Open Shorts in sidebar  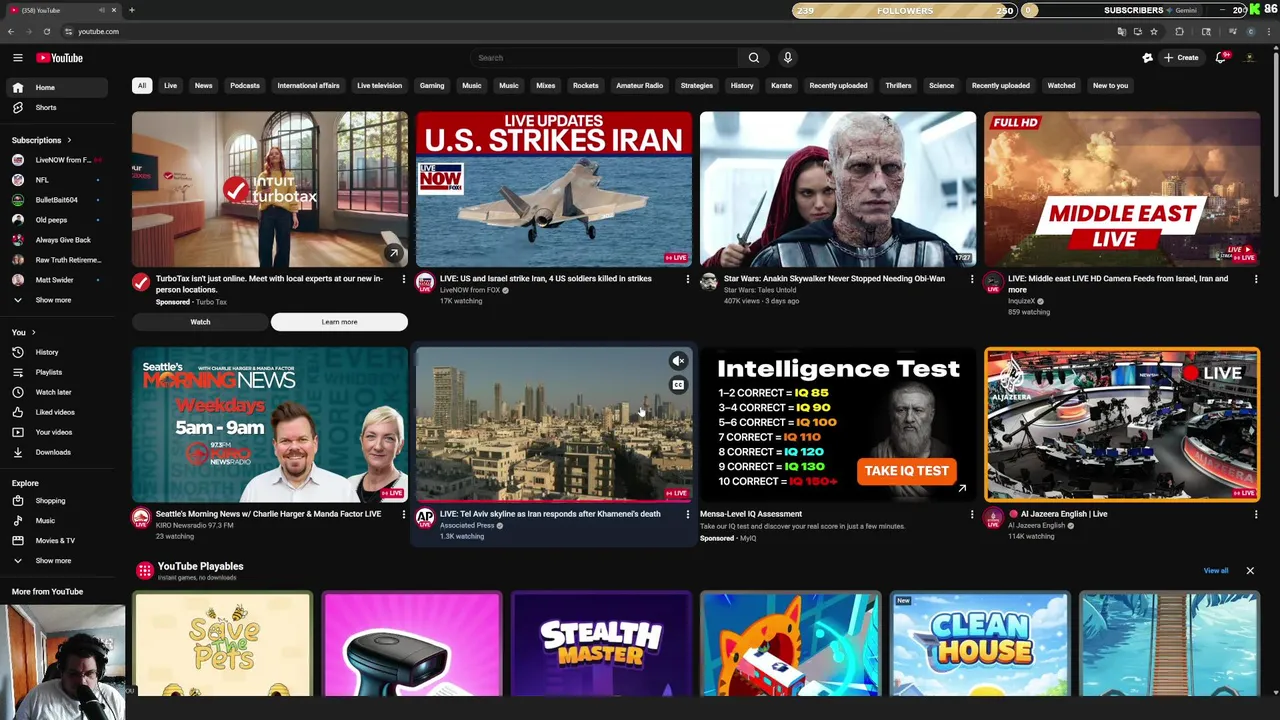[56, 107]
